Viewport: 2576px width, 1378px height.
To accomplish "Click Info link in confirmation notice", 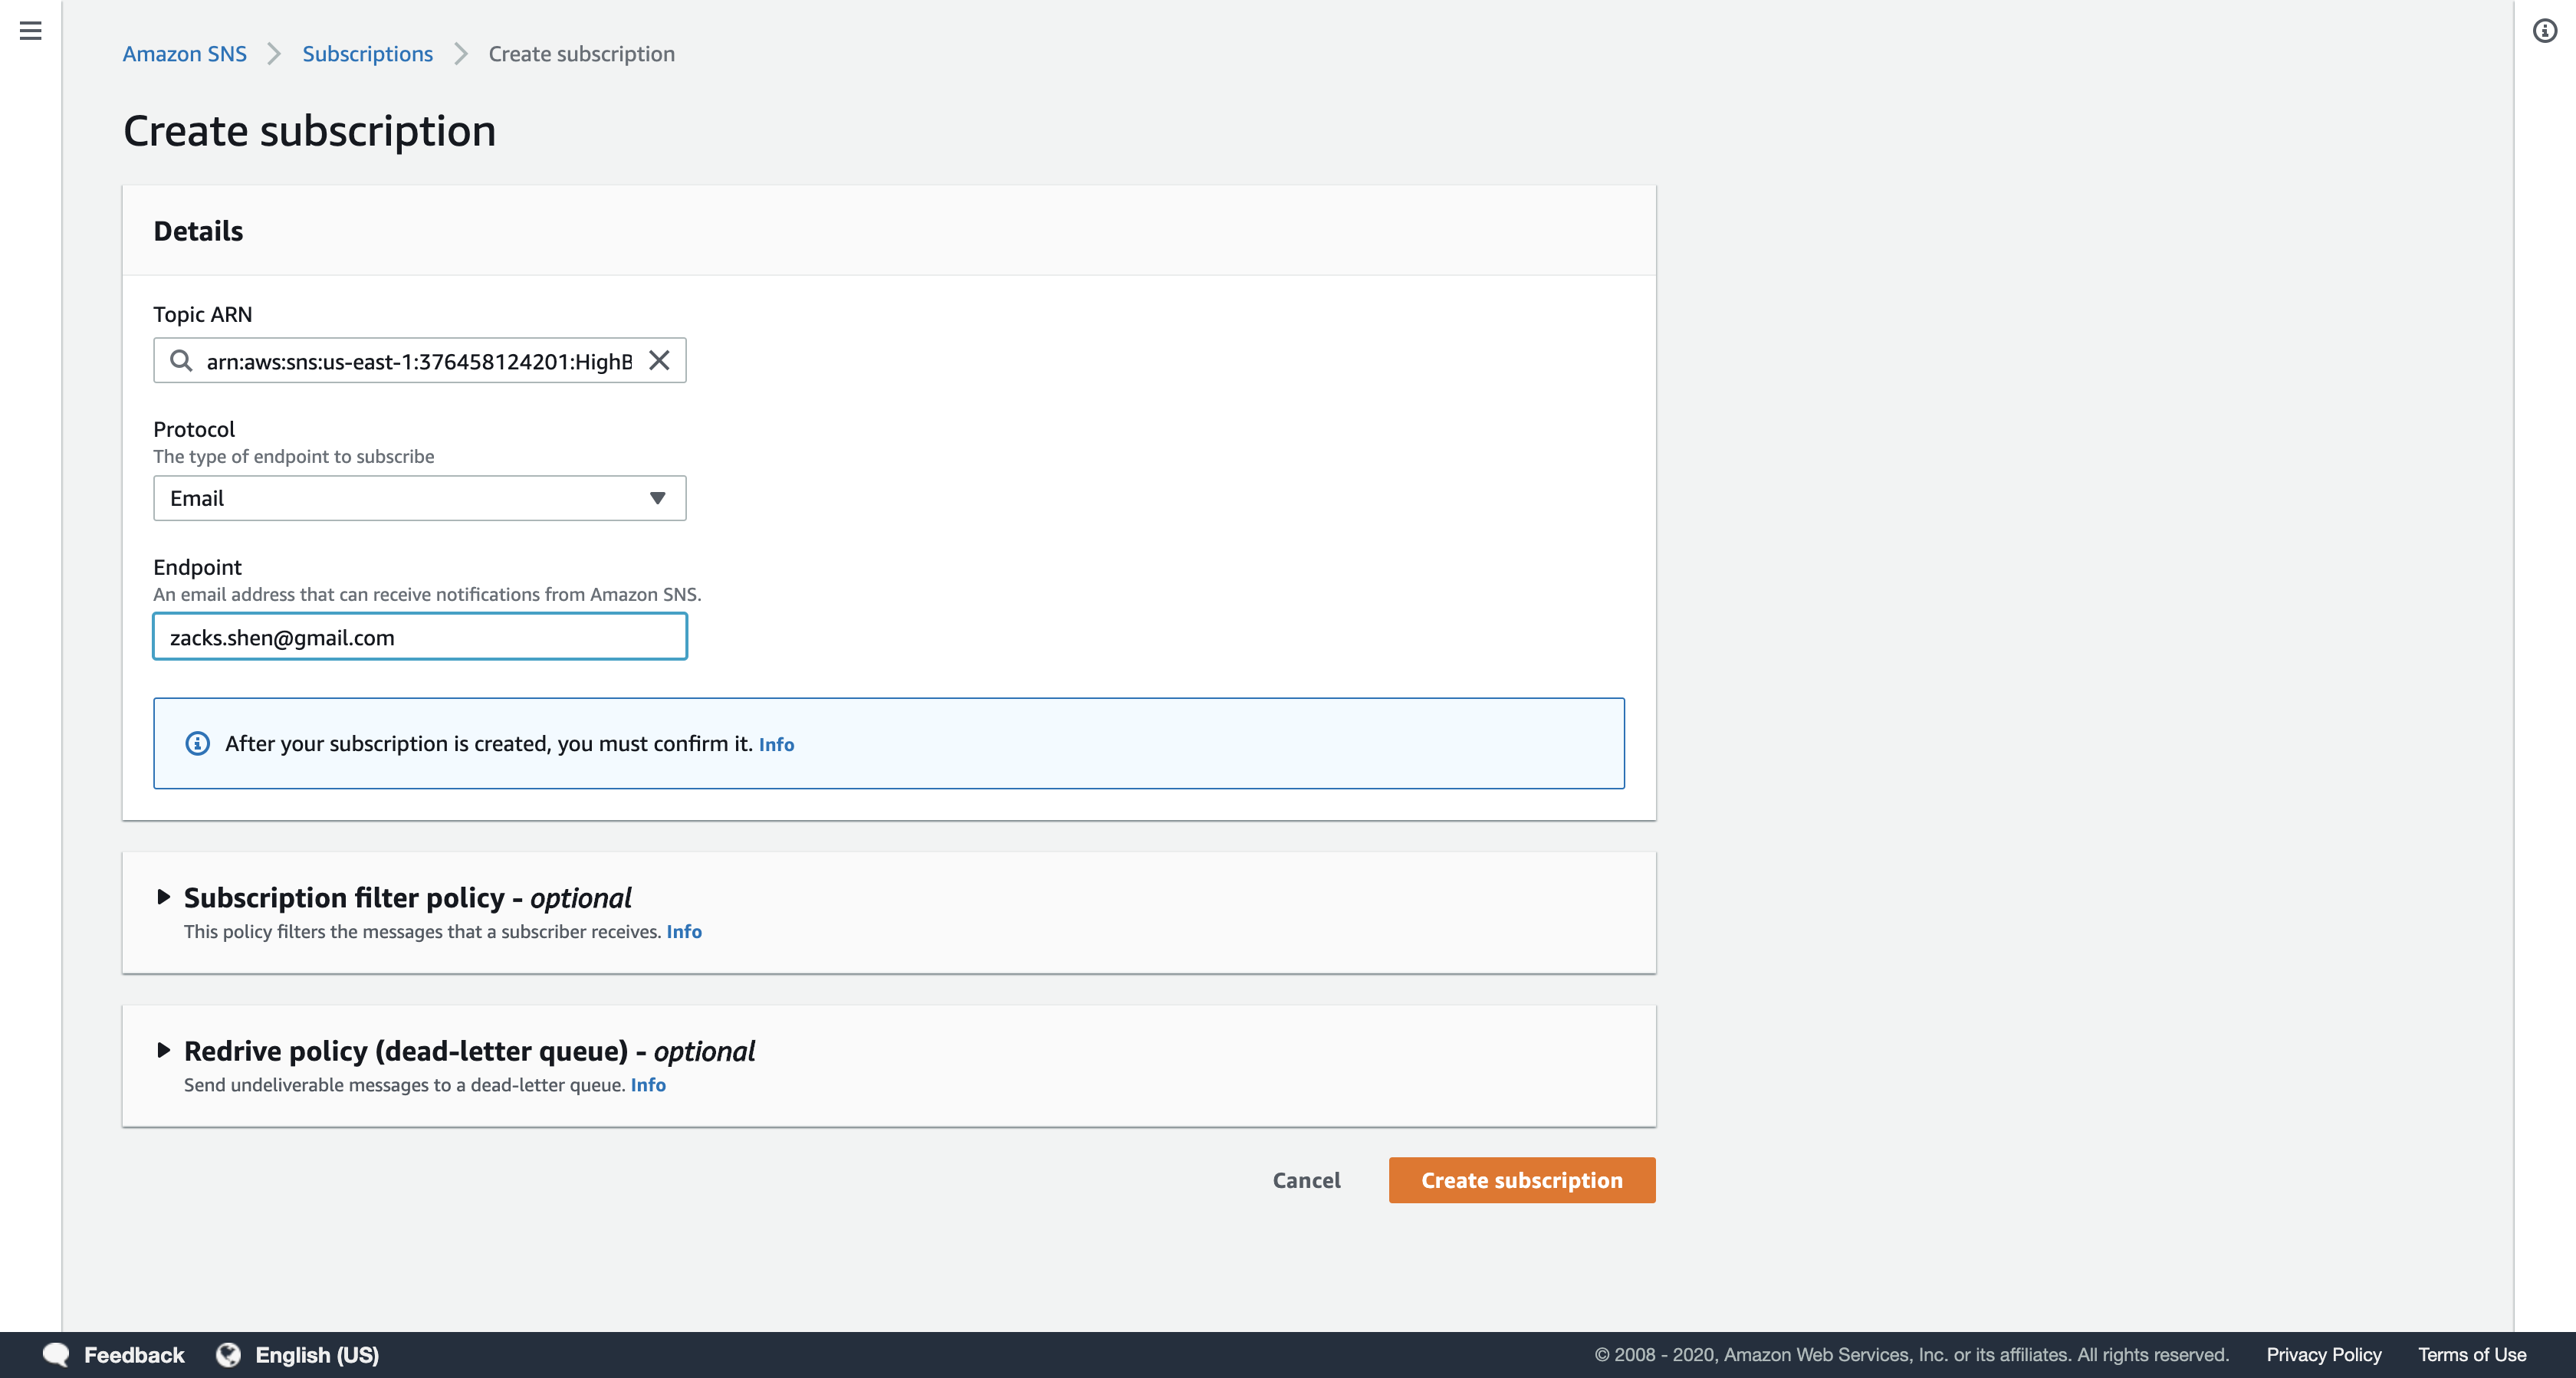I will click(776, 745).
